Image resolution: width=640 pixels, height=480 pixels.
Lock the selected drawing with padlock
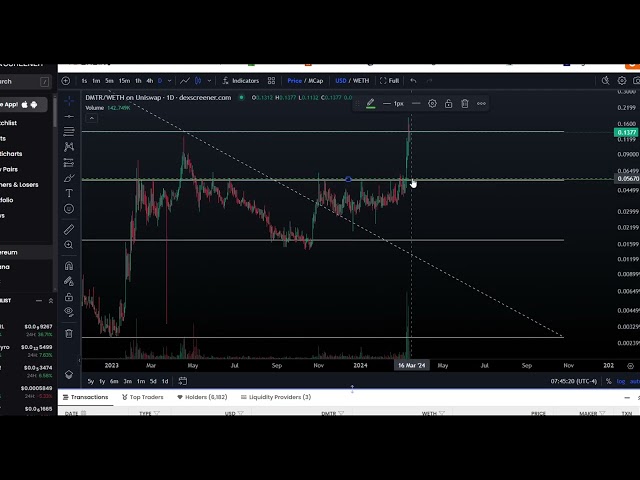(448, 103)
